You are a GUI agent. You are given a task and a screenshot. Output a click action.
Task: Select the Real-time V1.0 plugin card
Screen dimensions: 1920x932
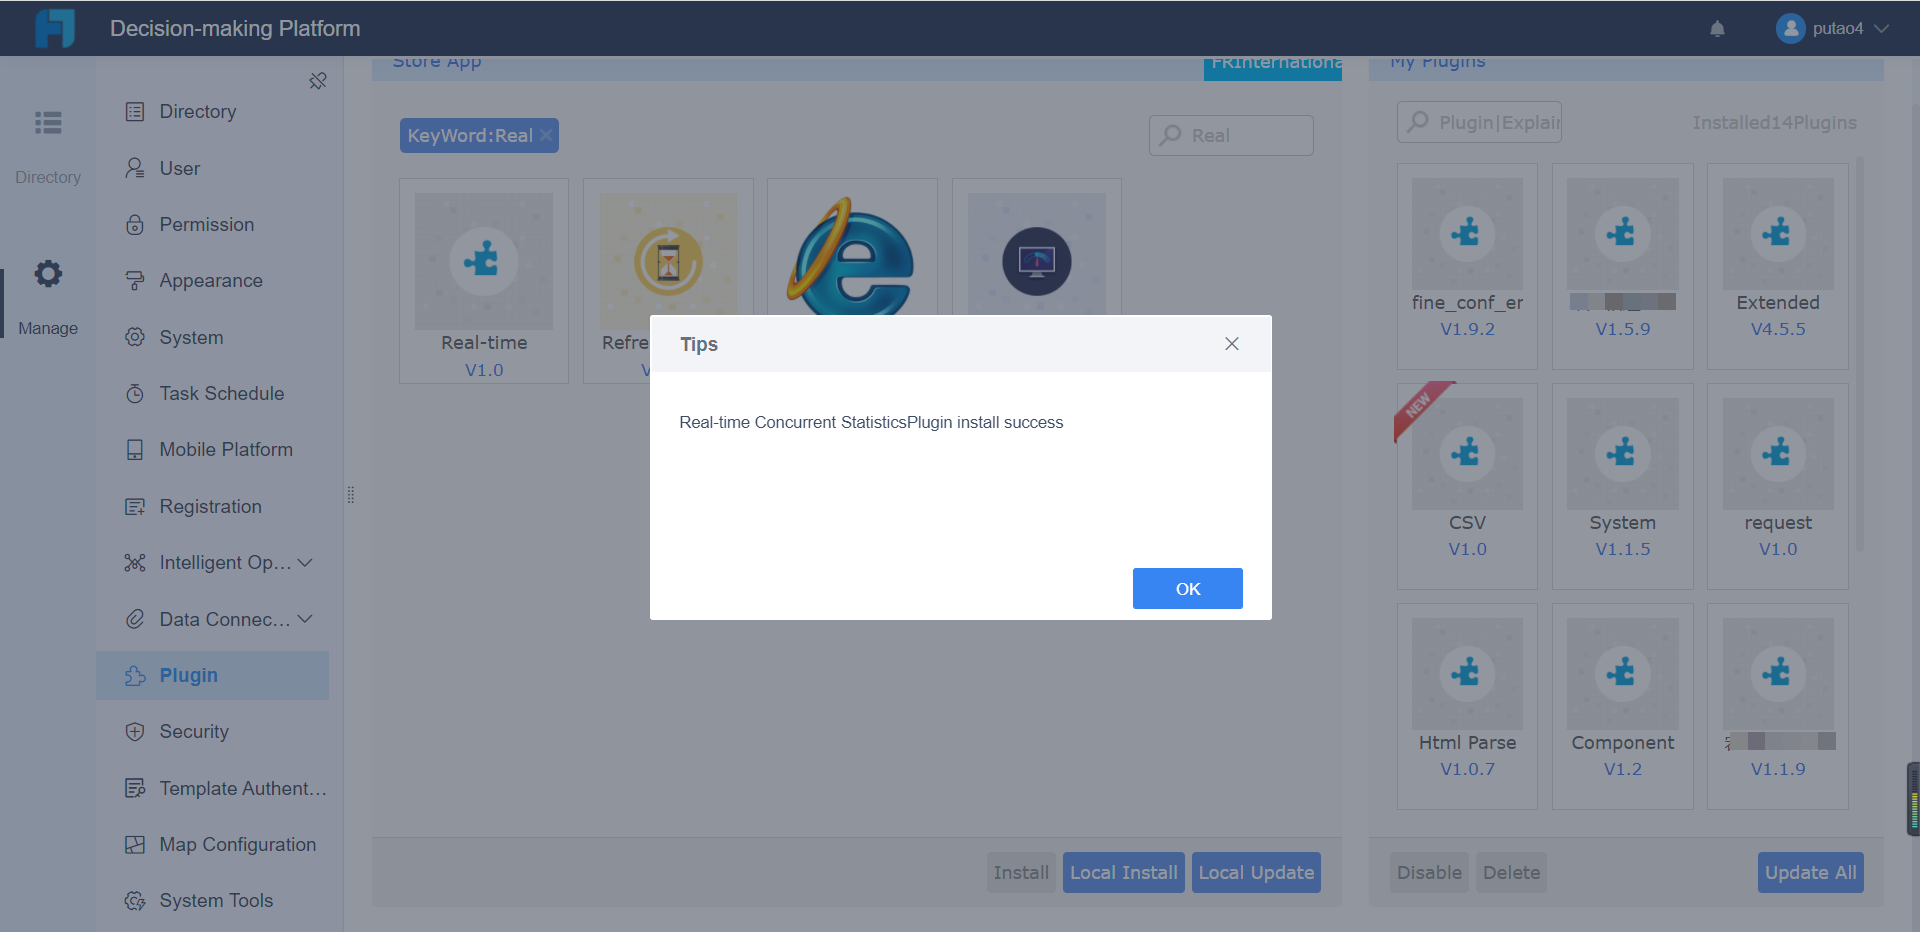(x=484, y=281)
